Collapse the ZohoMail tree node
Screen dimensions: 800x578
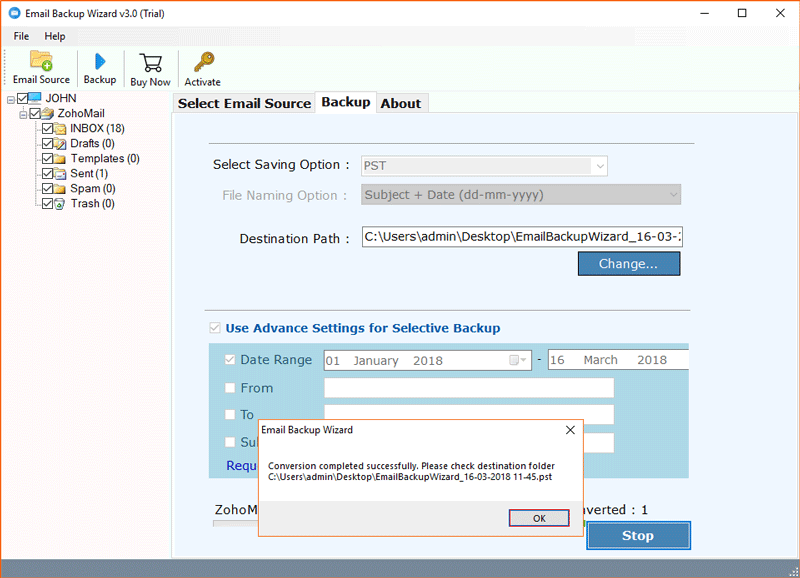tap(23, 115)
